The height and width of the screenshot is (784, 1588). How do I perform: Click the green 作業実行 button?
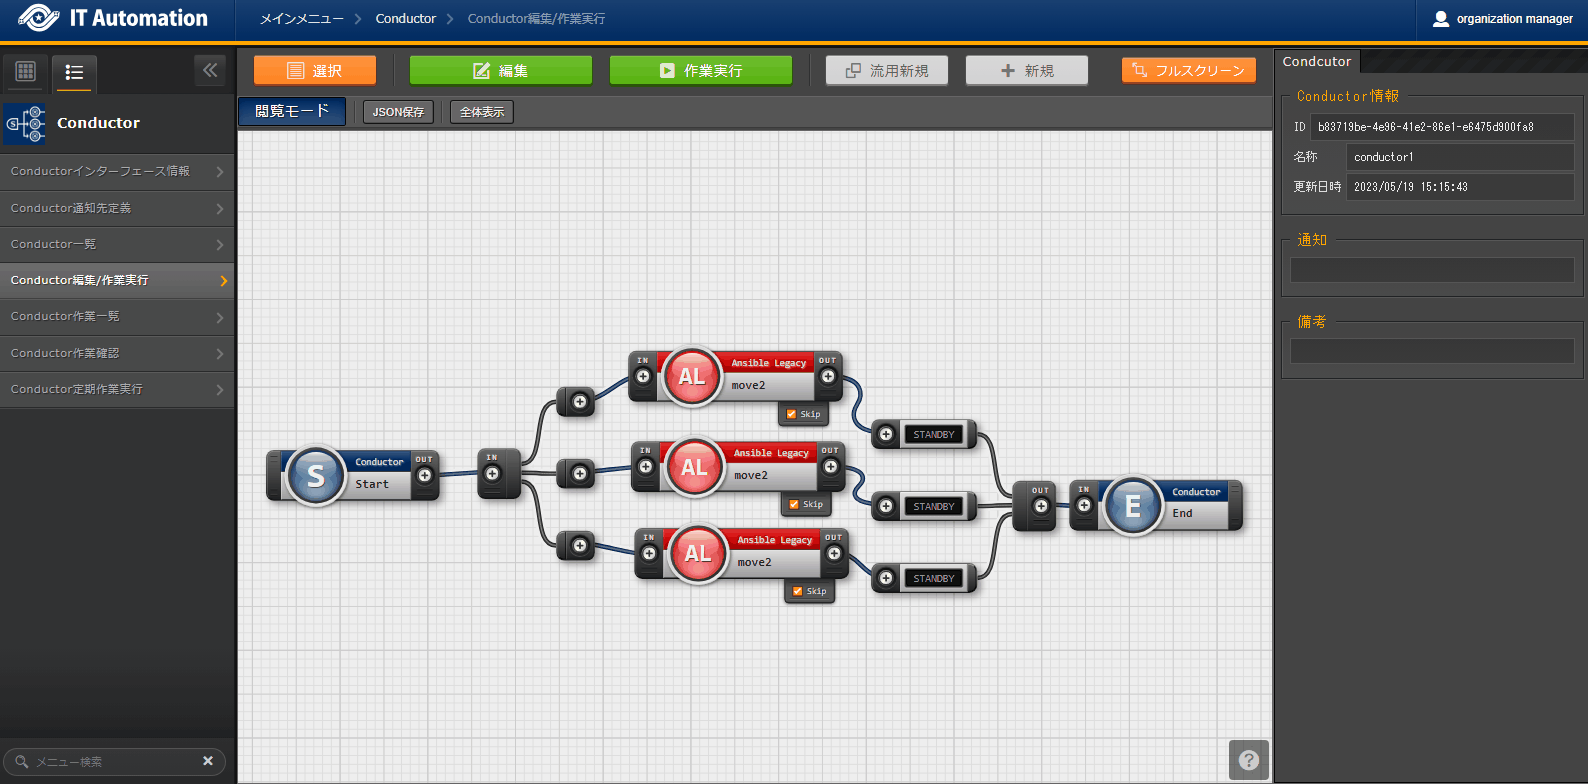pos(701,71)
